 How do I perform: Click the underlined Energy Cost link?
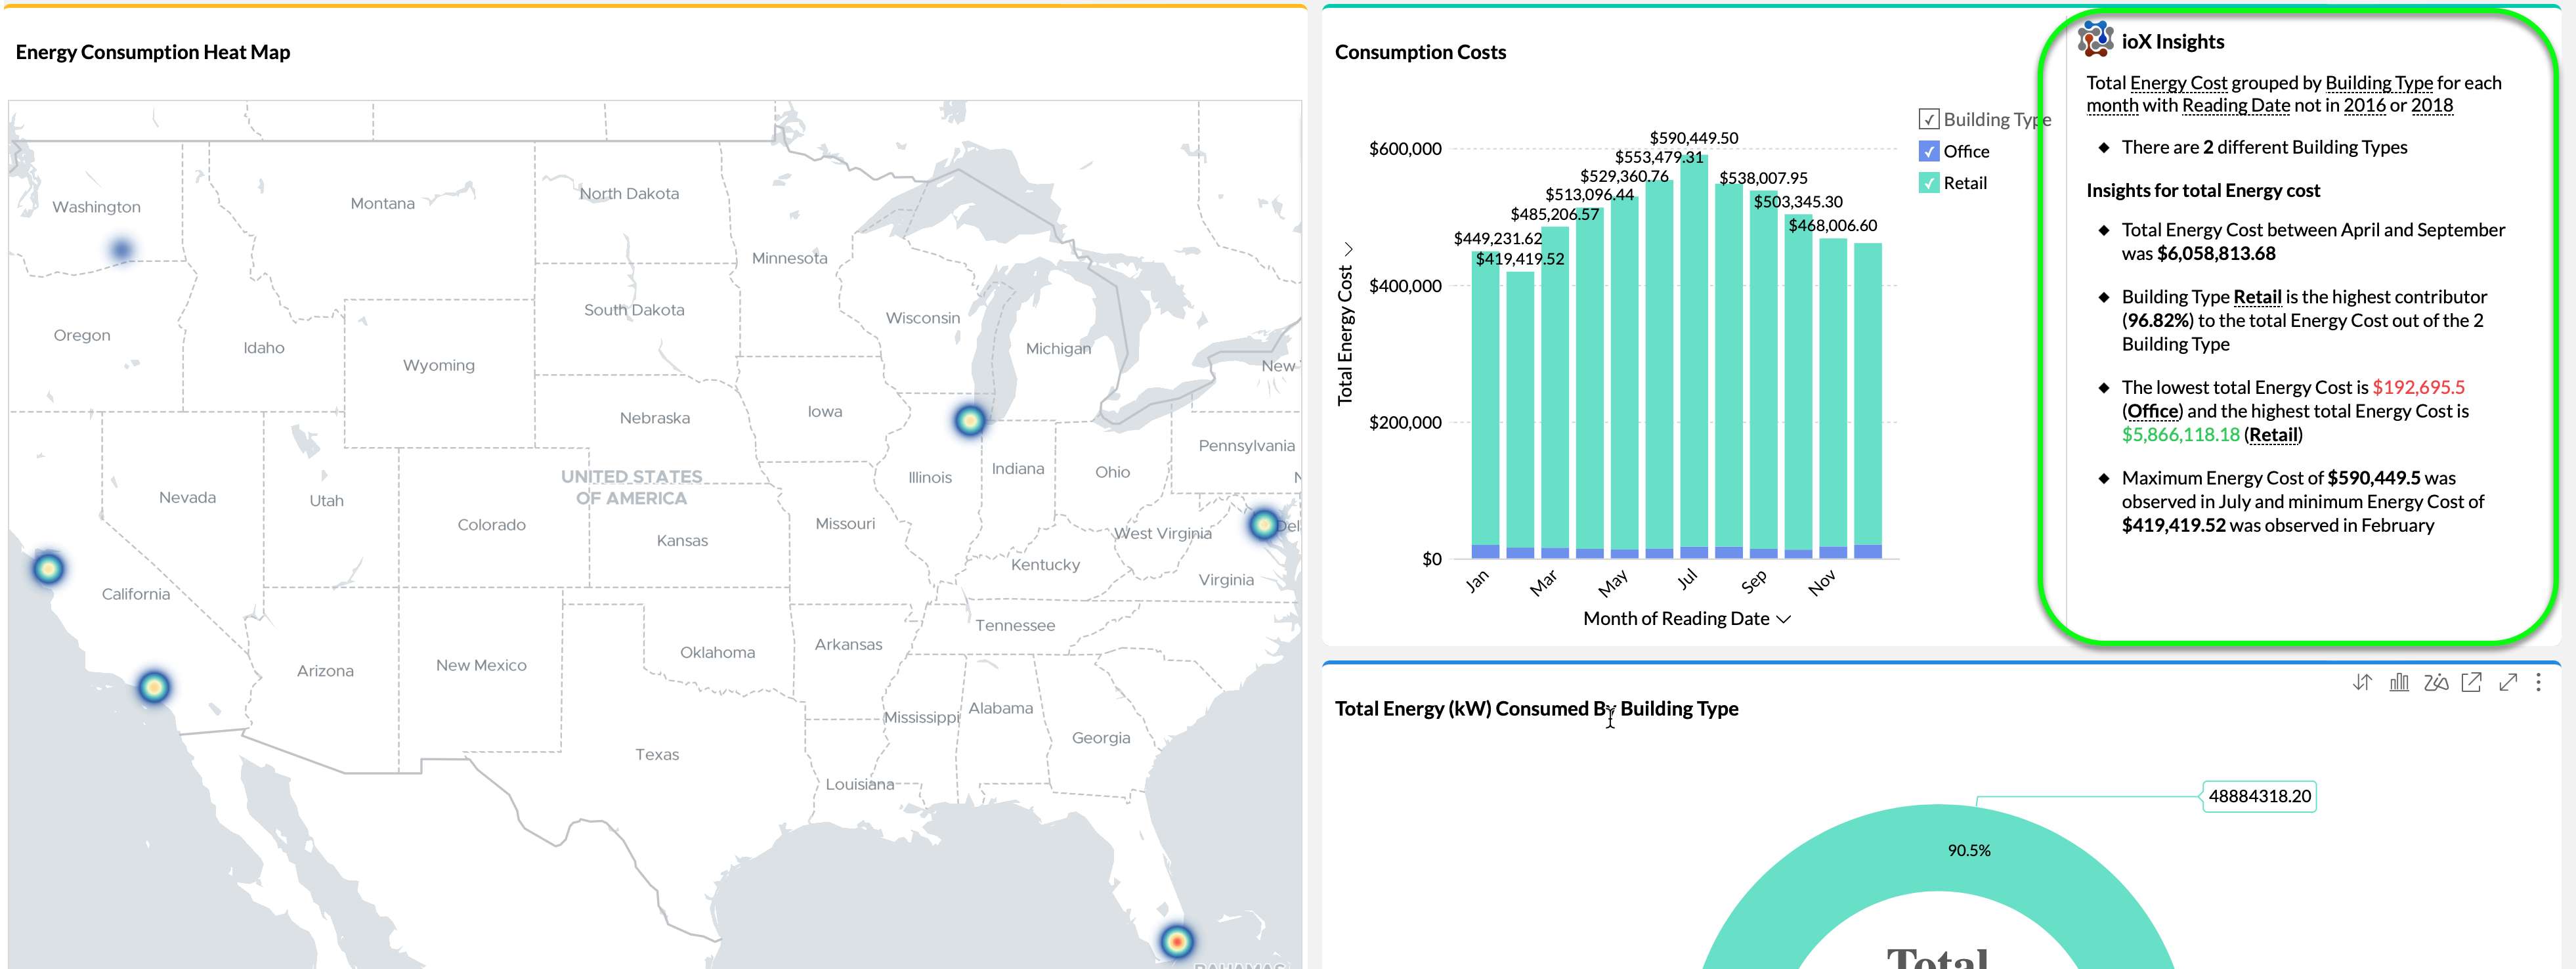[2178, 83]
